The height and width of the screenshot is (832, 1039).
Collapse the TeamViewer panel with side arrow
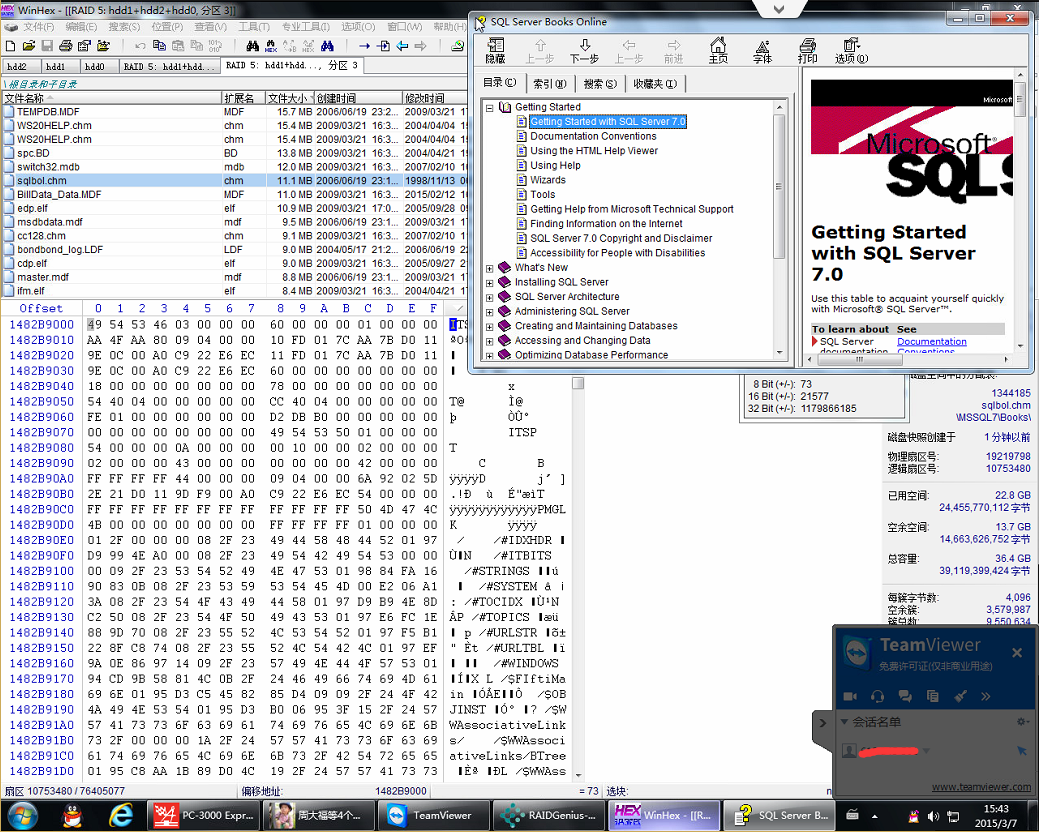822,723
